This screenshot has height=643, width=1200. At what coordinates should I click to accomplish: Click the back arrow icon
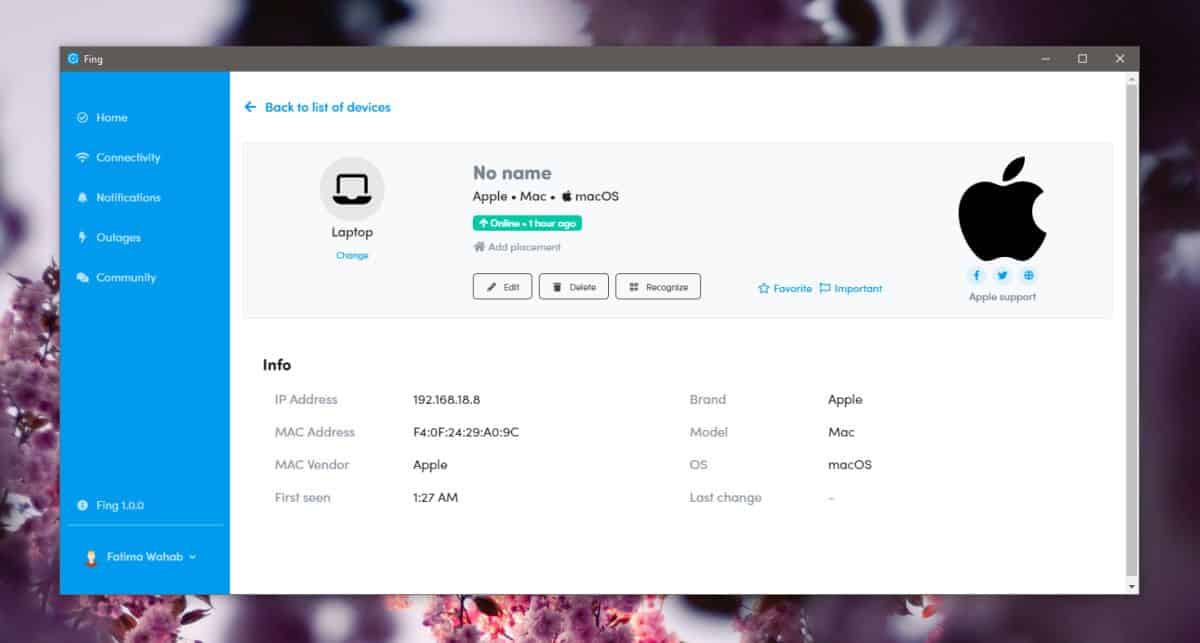tap(250, 107)
